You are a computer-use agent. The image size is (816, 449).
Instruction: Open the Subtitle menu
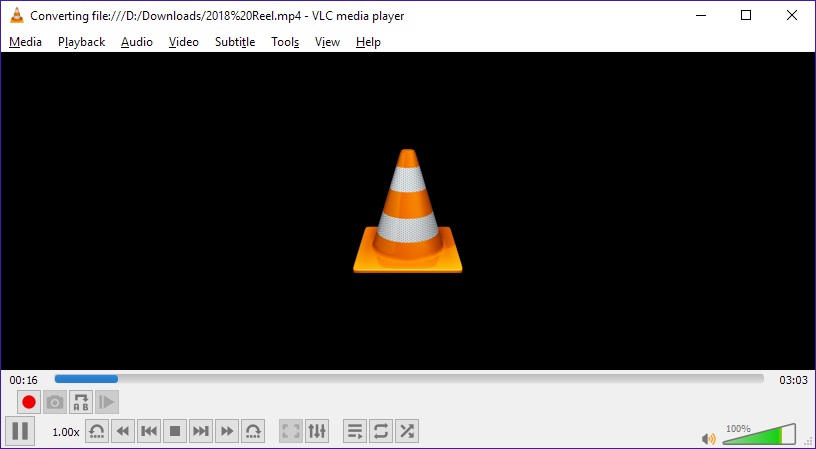[235, 42]
